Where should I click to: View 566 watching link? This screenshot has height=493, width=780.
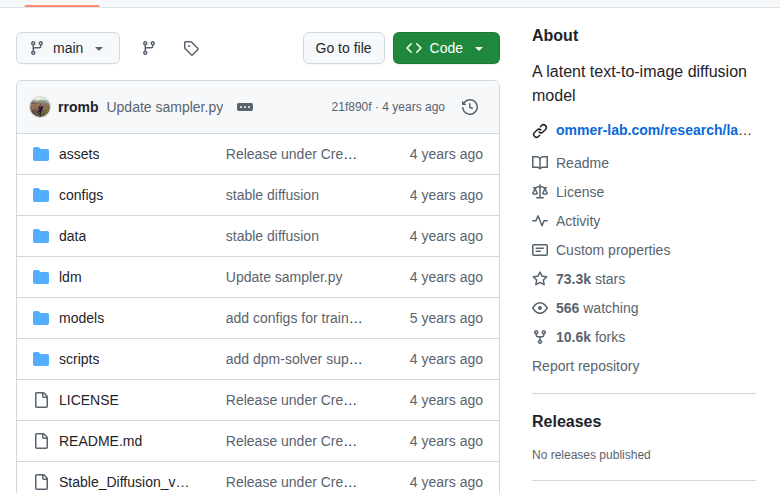pos(597,308)
